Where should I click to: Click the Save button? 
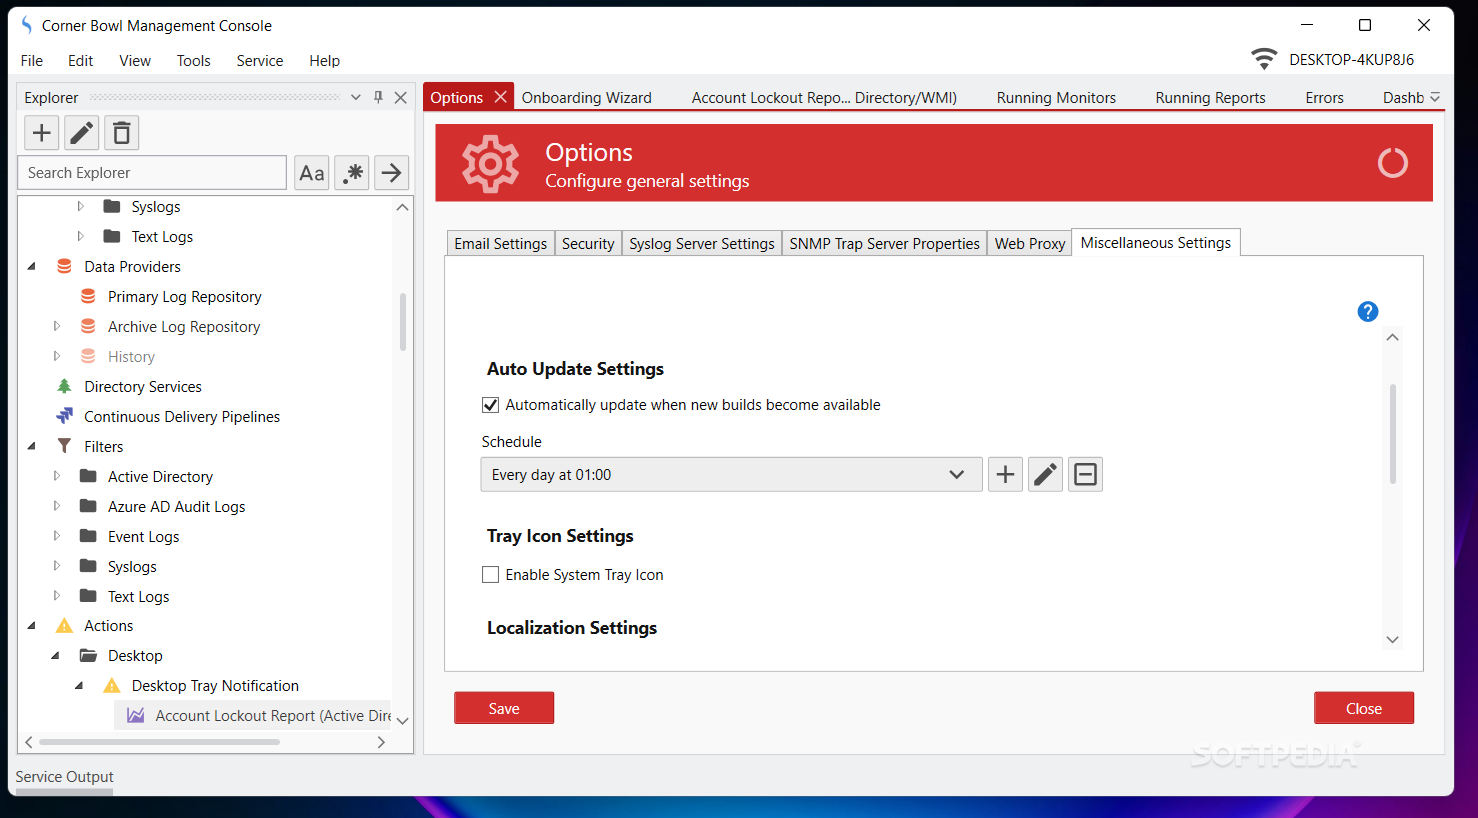504,708
